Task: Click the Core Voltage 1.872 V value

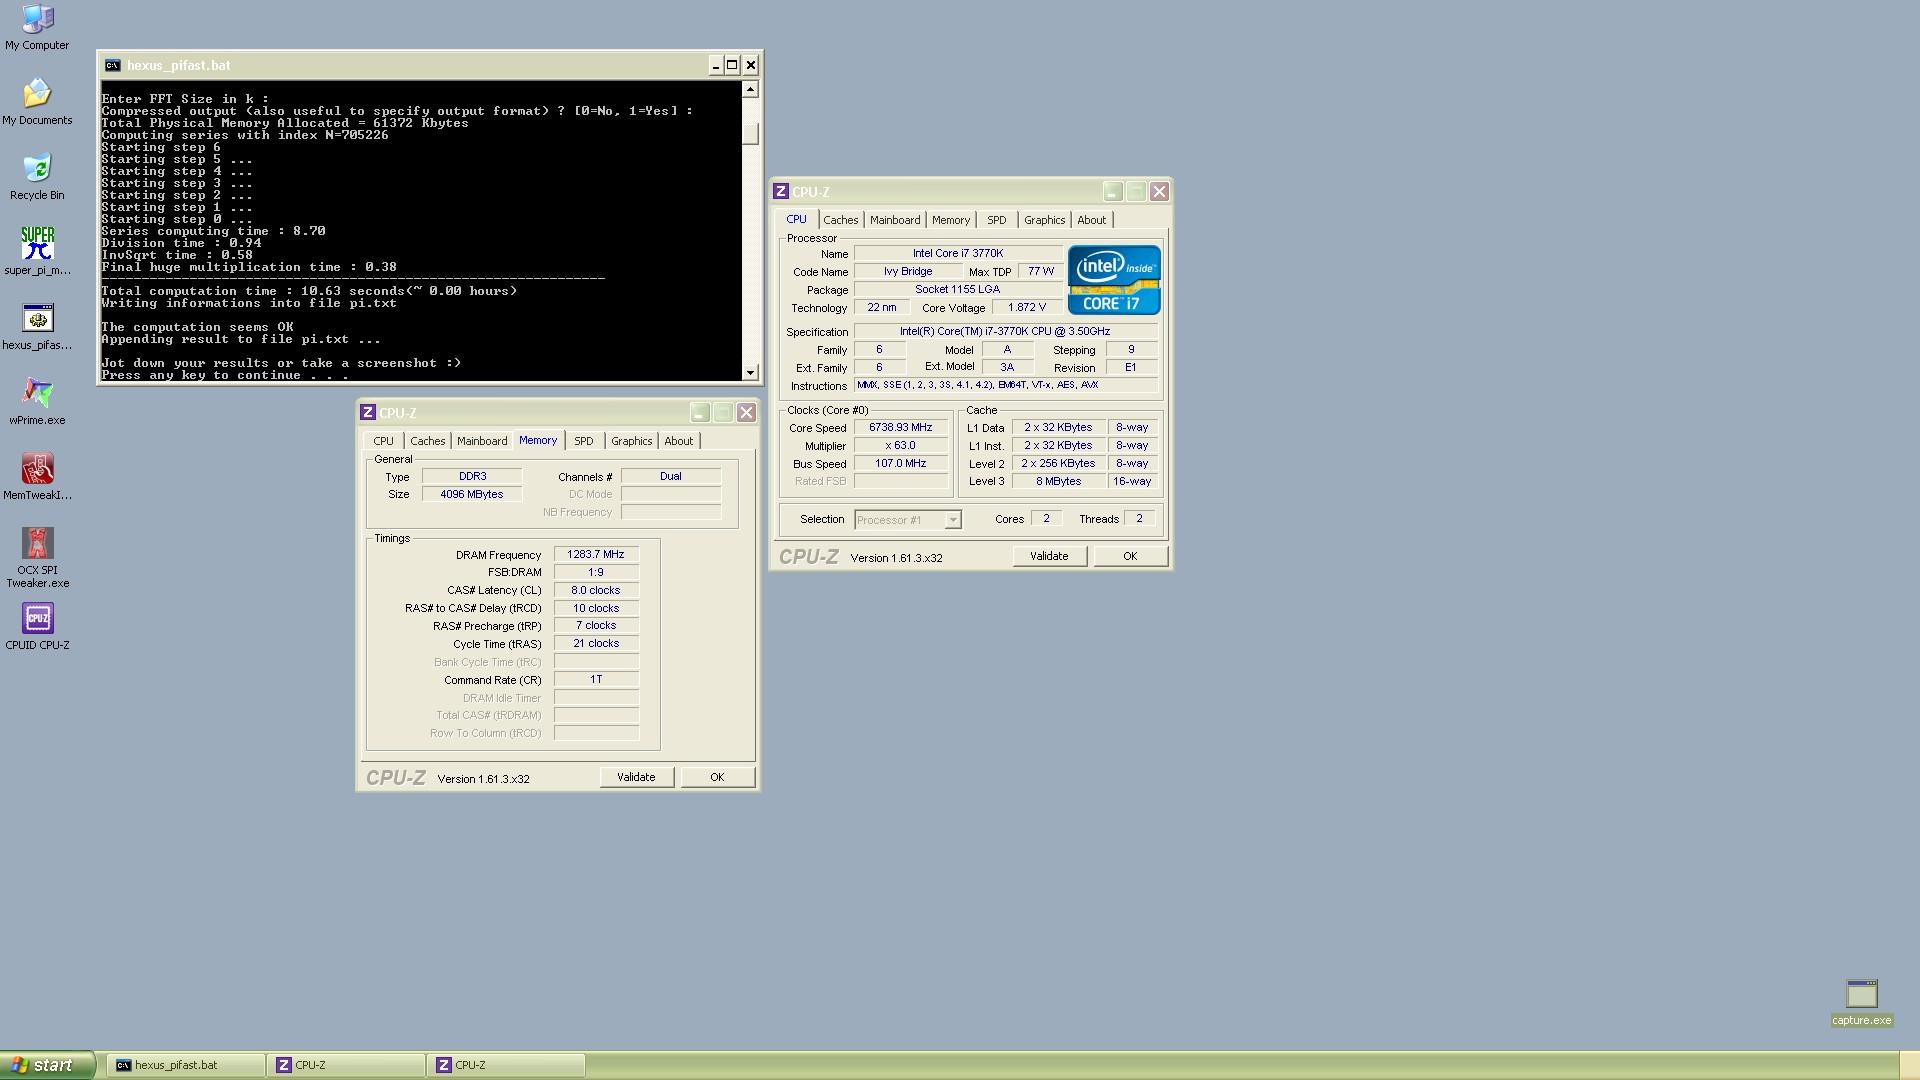Action: [1027, 307]
